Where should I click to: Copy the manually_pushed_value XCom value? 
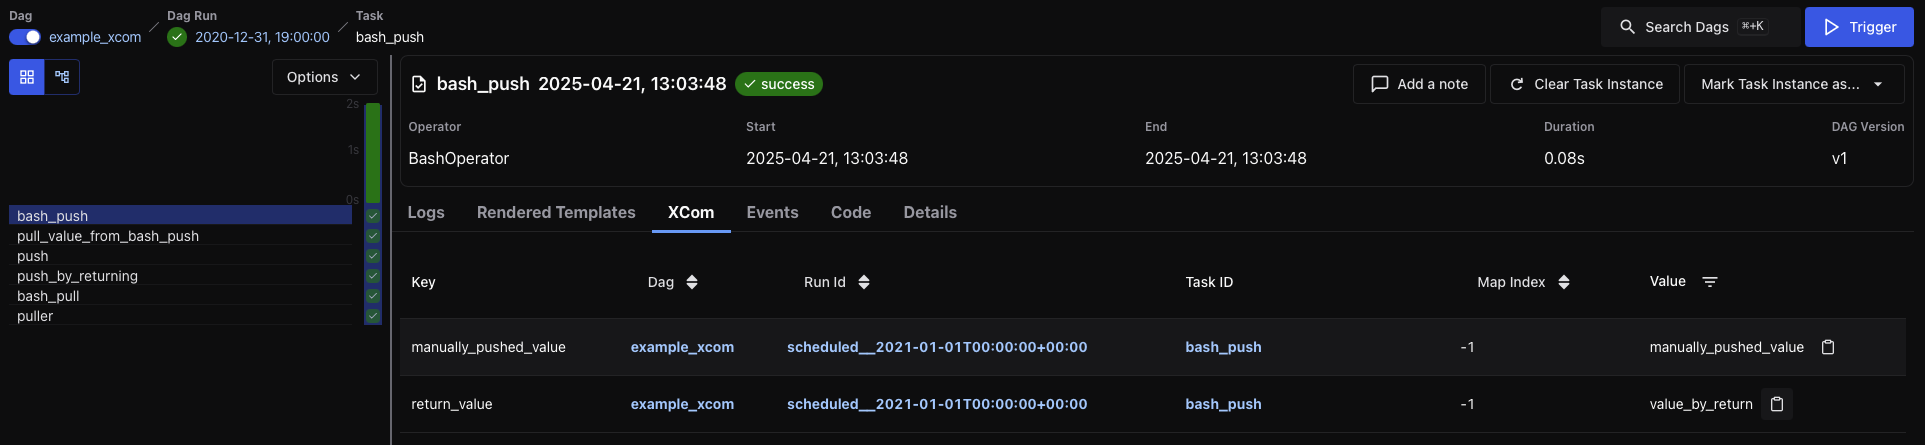[1828, 347]
